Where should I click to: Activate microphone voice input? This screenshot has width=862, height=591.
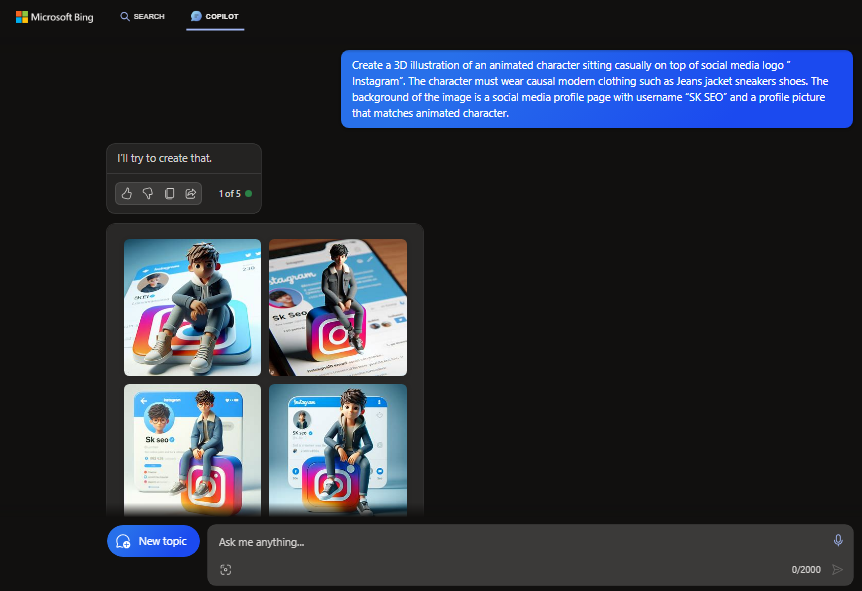838,540
